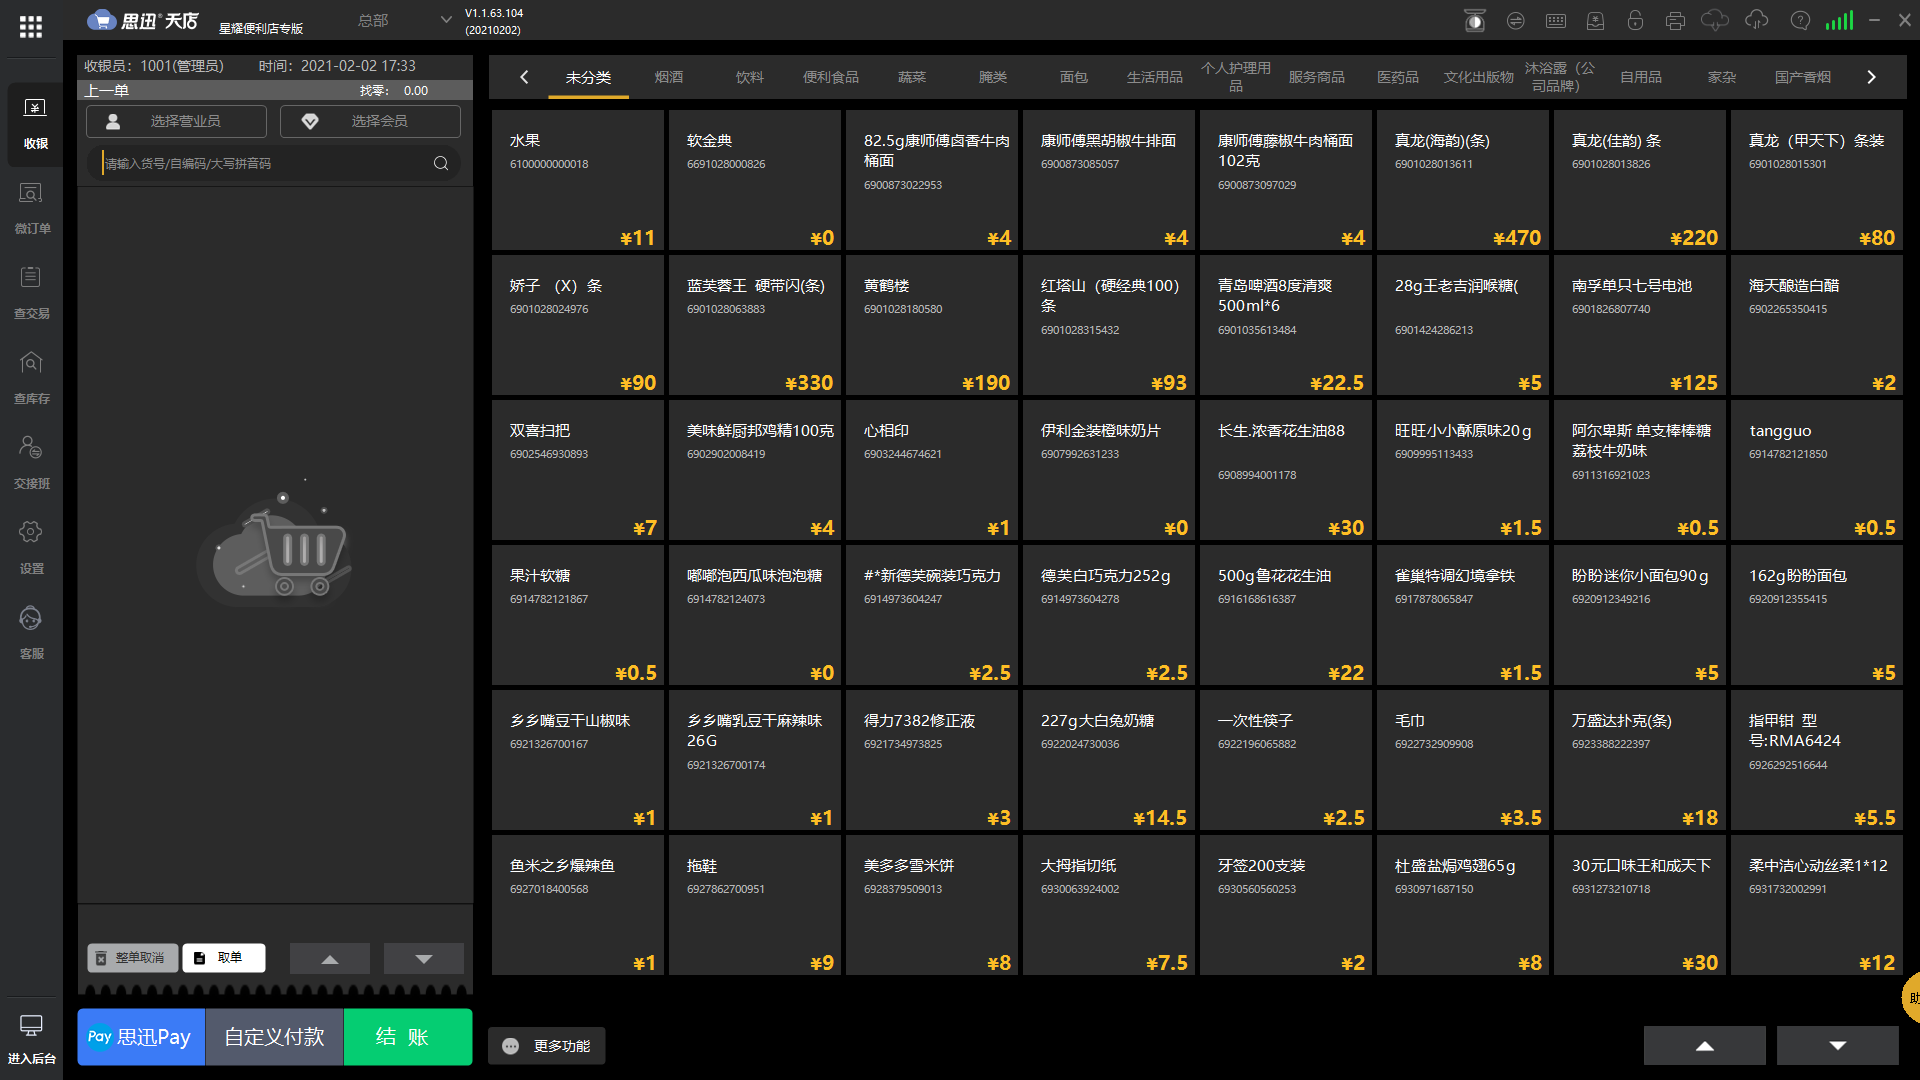Click the search magnifier in barcode field
Viewport: 1920px width, 1080px height.
pyautogui.click(x=441, y=163)
